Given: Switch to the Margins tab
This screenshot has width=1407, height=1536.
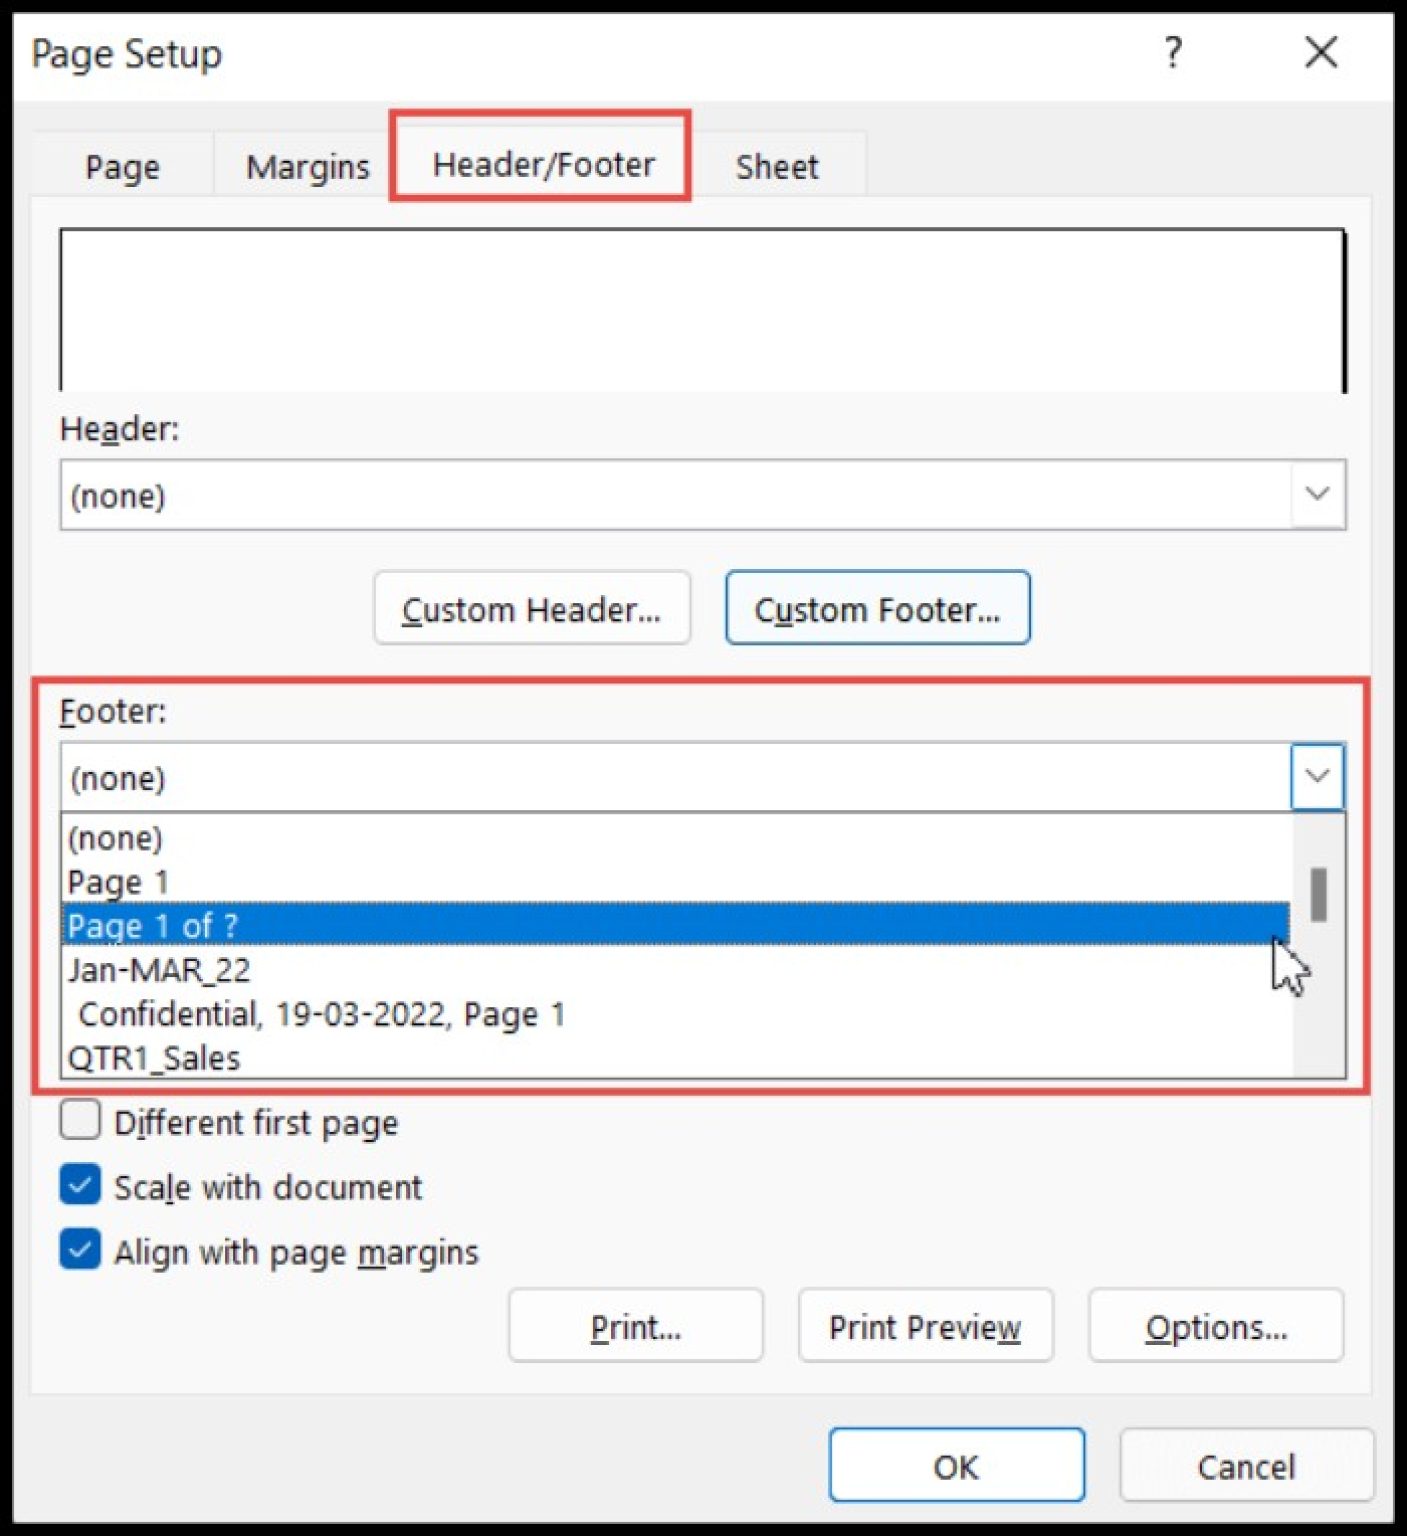Looking at the screenshot, I should [306, 166].
